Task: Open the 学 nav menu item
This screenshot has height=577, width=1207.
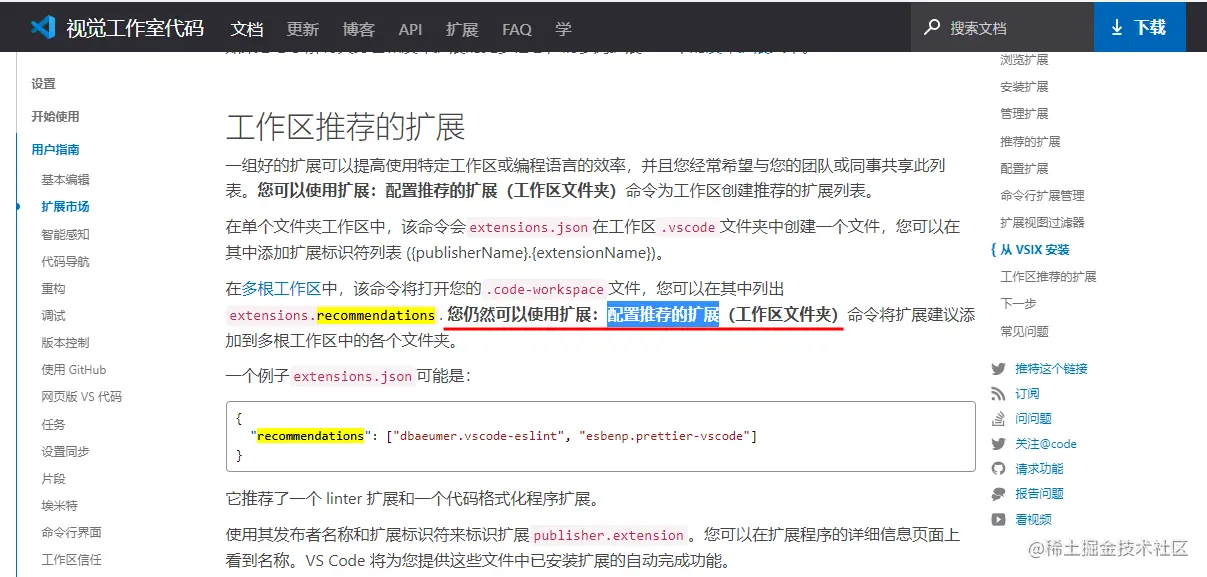Action: point(564,29)
